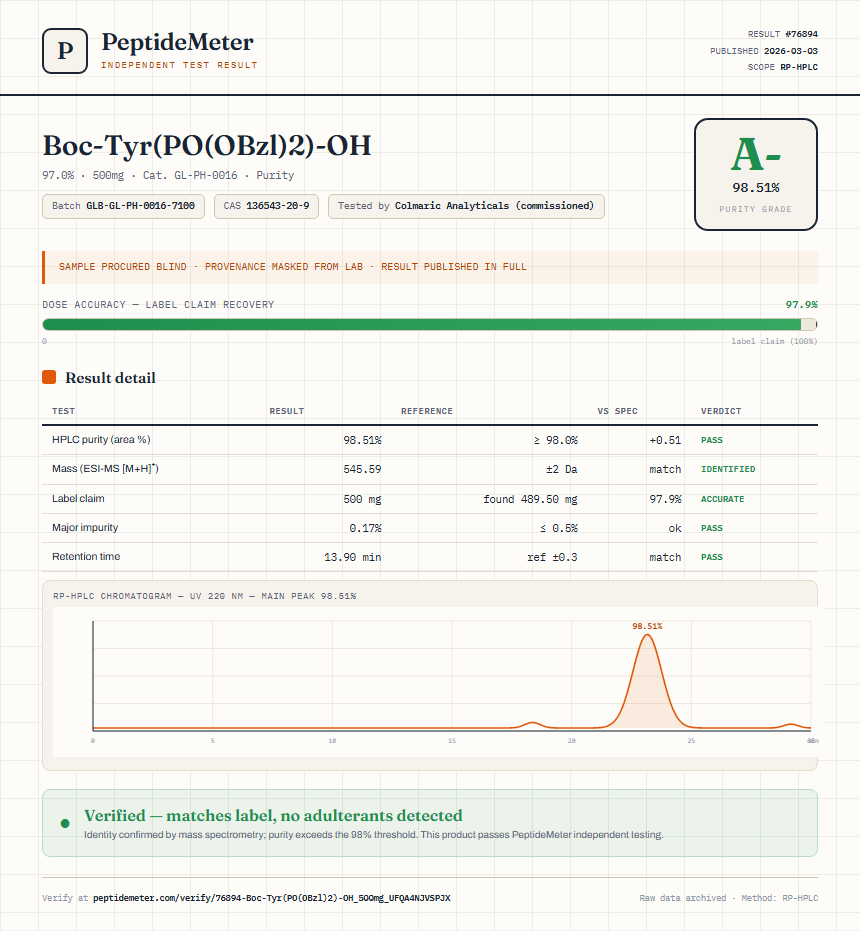Viewport: 860px width, 931px height.
Task: Click the small impurity peak near 18 minutes
Action: (533, 724)
